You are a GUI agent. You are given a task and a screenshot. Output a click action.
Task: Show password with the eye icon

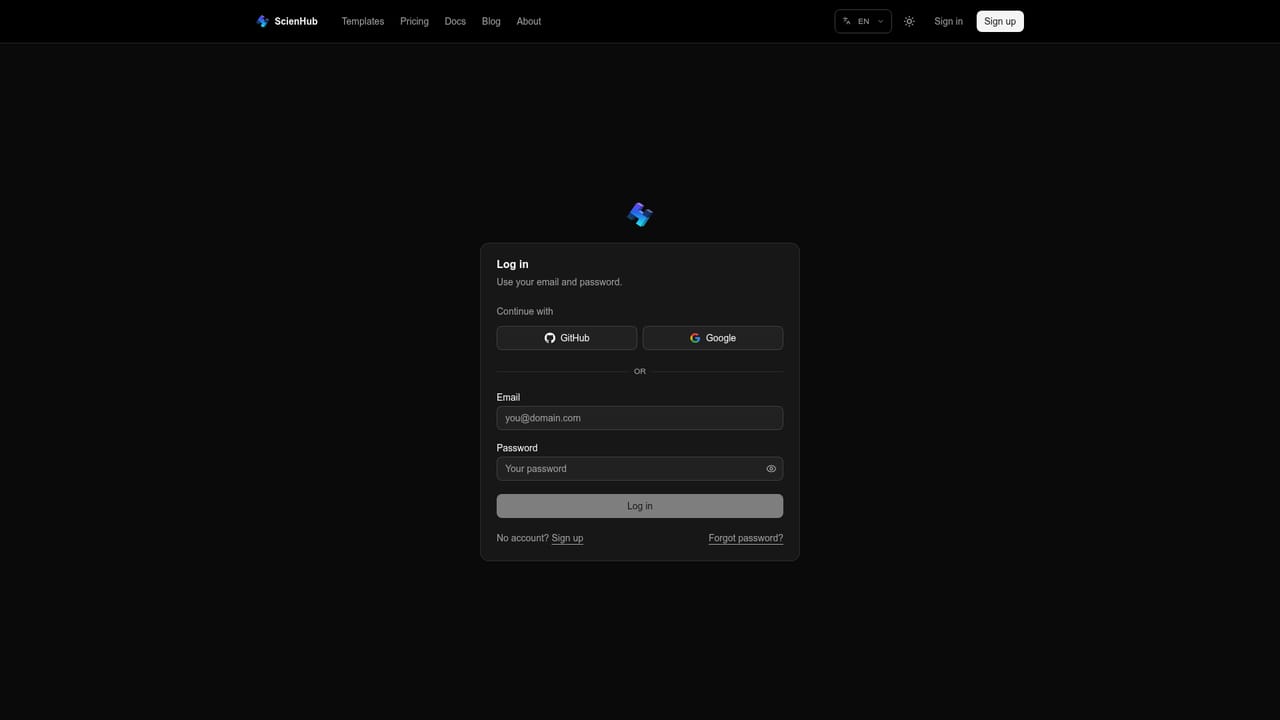pos(771,469)
